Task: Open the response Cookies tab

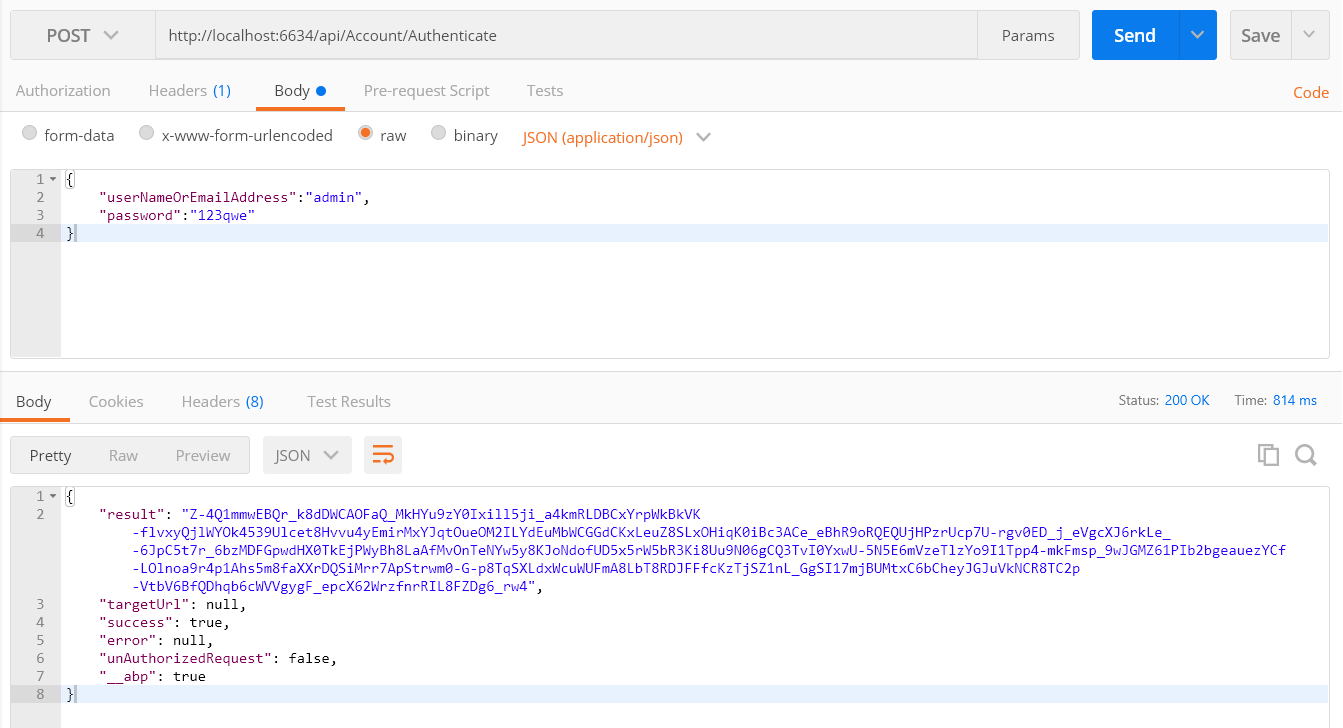Action: pyautogui.click(x=116, y=401)
